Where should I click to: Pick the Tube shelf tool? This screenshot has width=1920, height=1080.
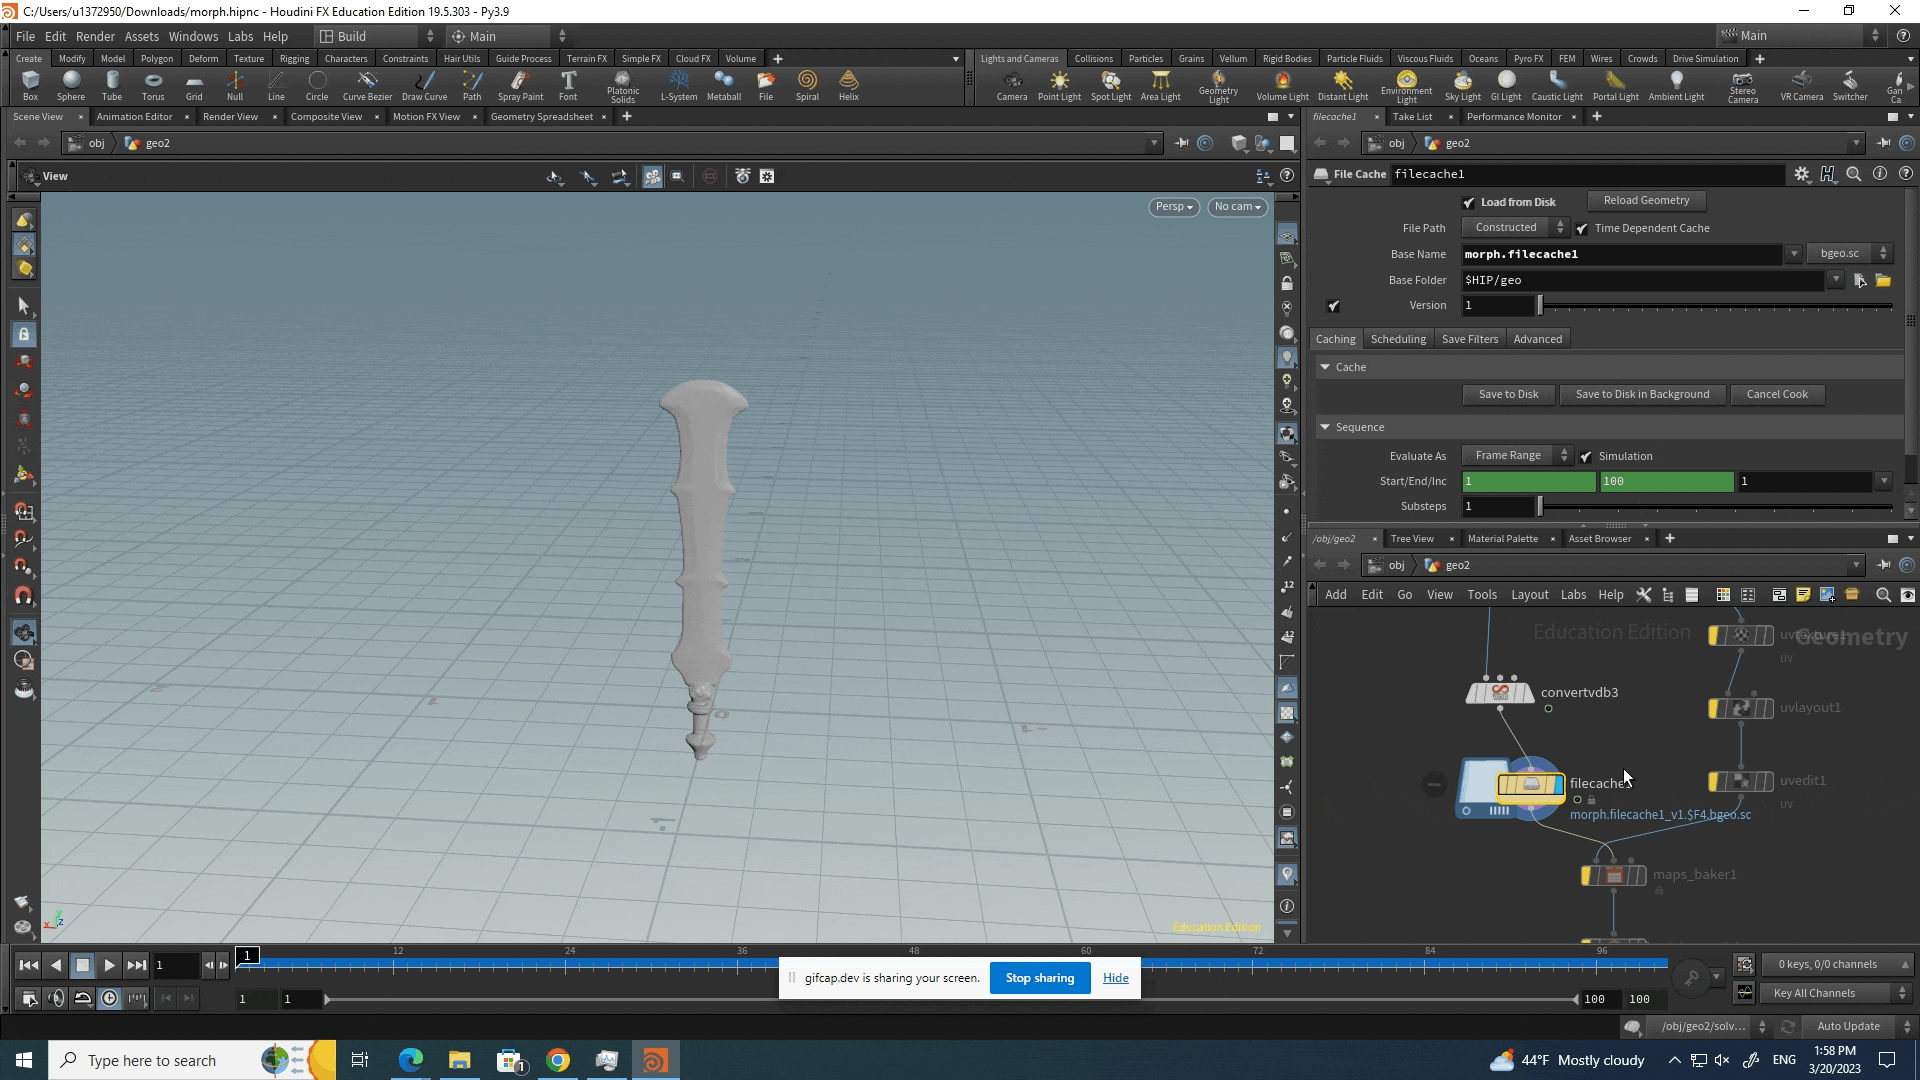click(112, 85)
